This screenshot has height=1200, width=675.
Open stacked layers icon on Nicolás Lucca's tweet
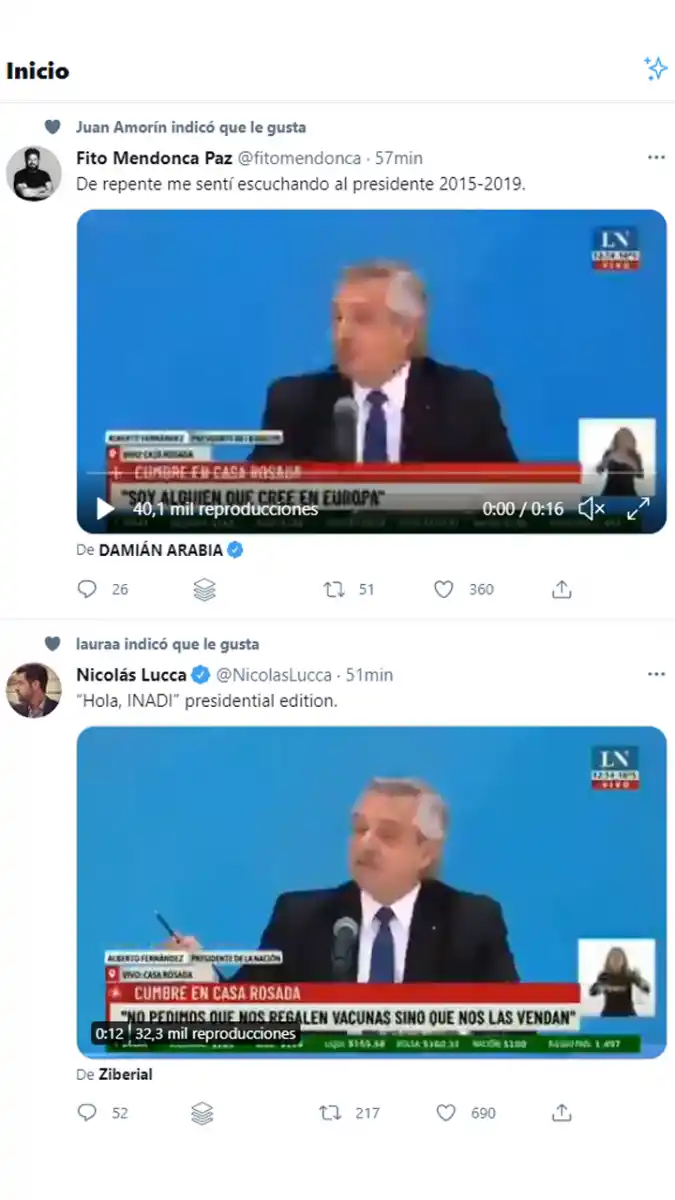pyautogui.click(x=203, y=1113)
